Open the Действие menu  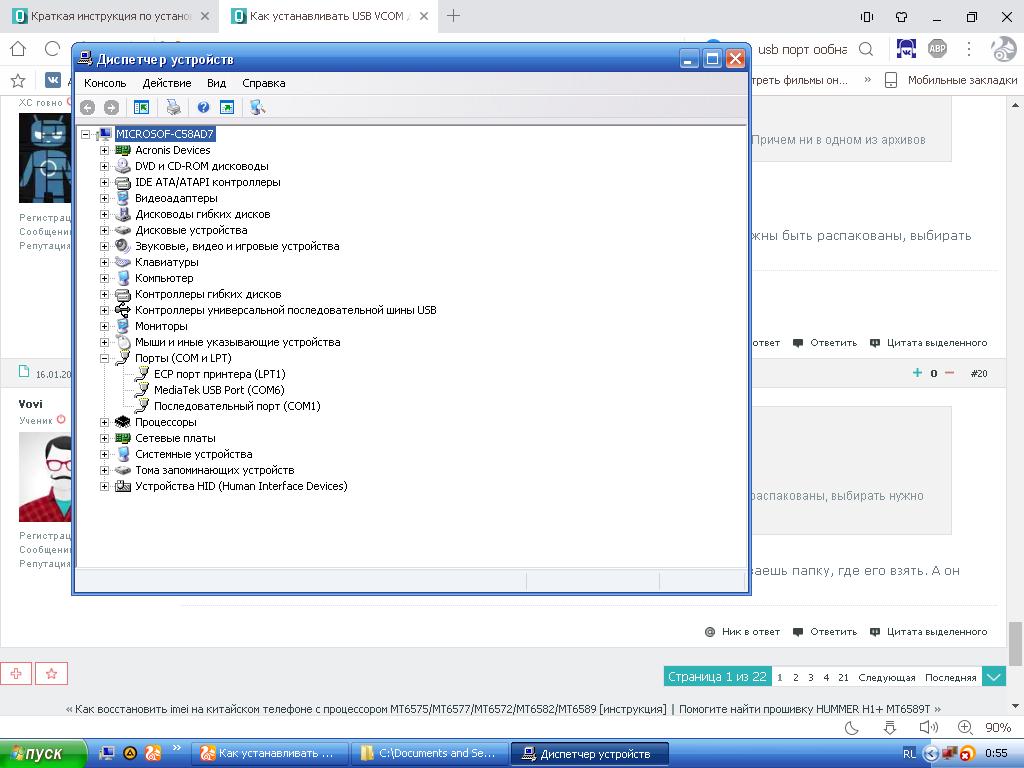(166, 83)
